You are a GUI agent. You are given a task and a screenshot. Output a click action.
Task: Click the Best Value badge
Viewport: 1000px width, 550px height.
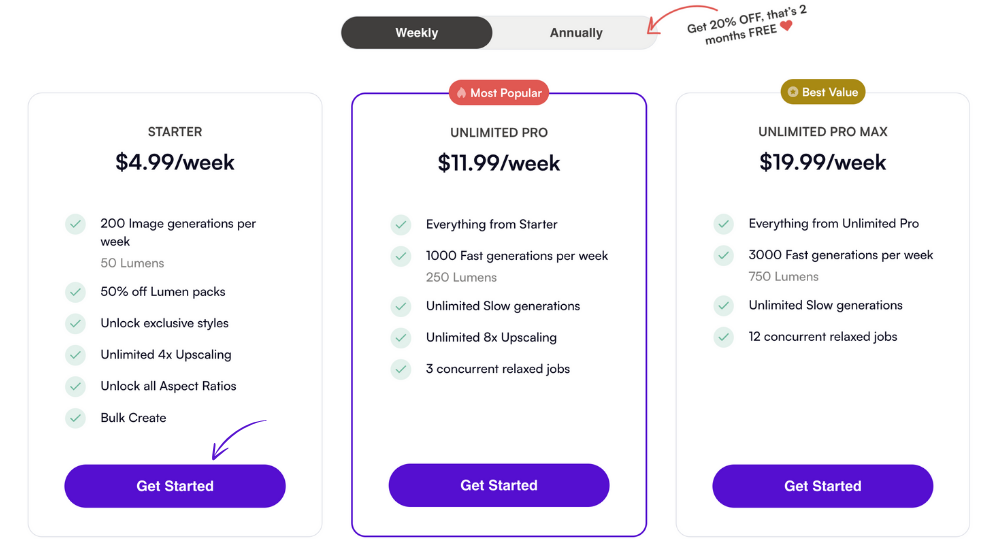coord(823,92)
